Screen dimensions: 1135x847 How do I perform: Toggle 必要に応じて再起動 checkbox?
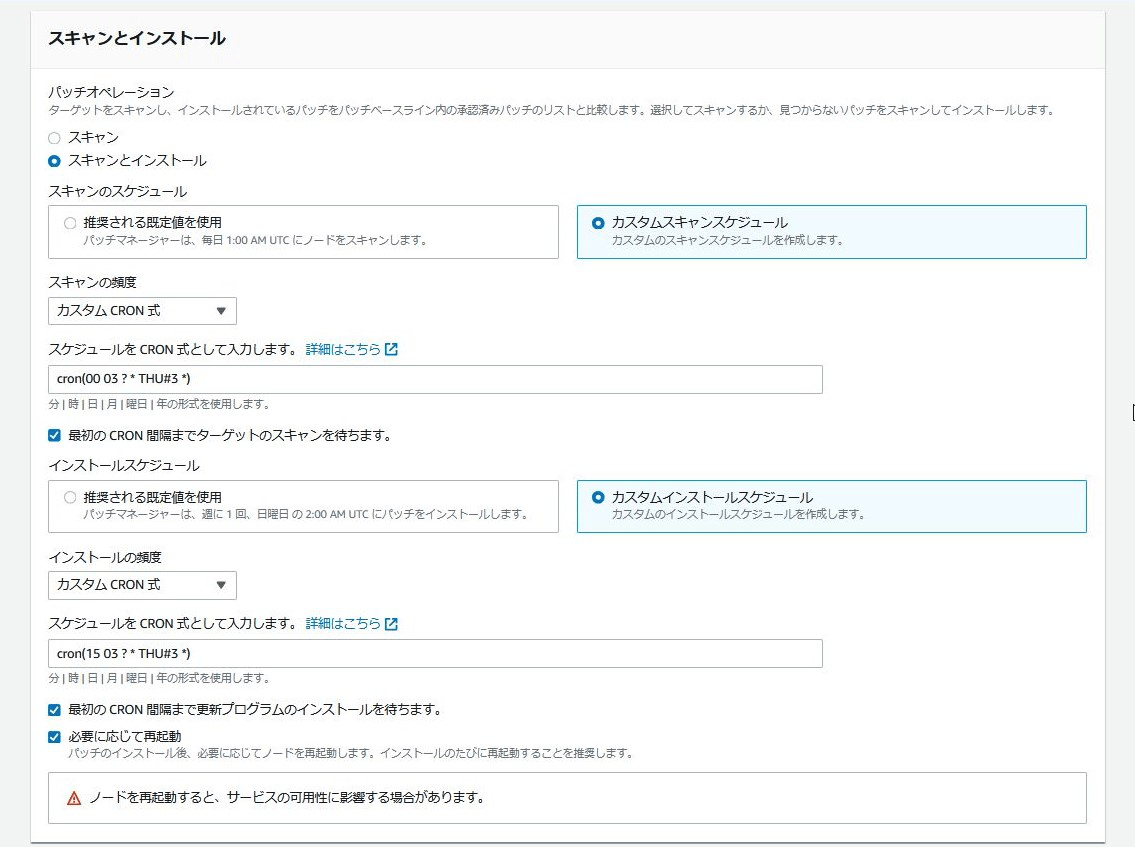pos(54,737)
